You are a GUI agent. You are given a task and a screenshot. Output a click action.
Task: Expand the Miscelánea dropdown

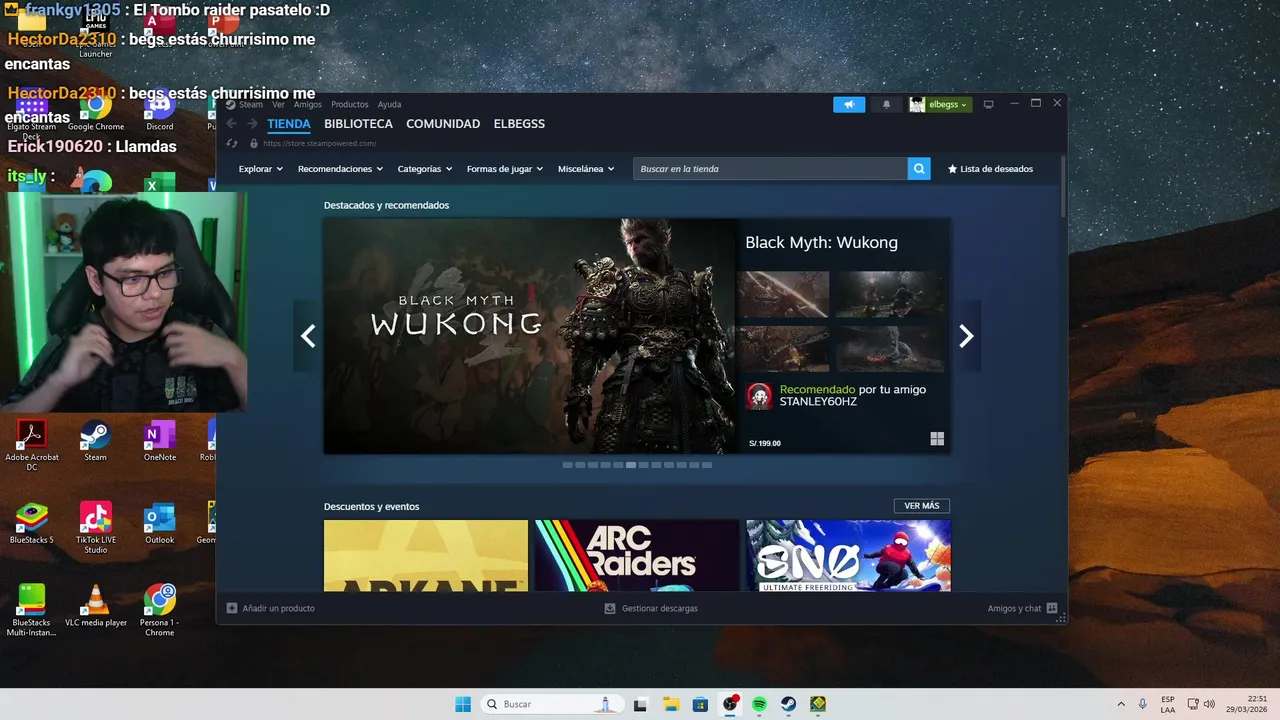[586, 169]
